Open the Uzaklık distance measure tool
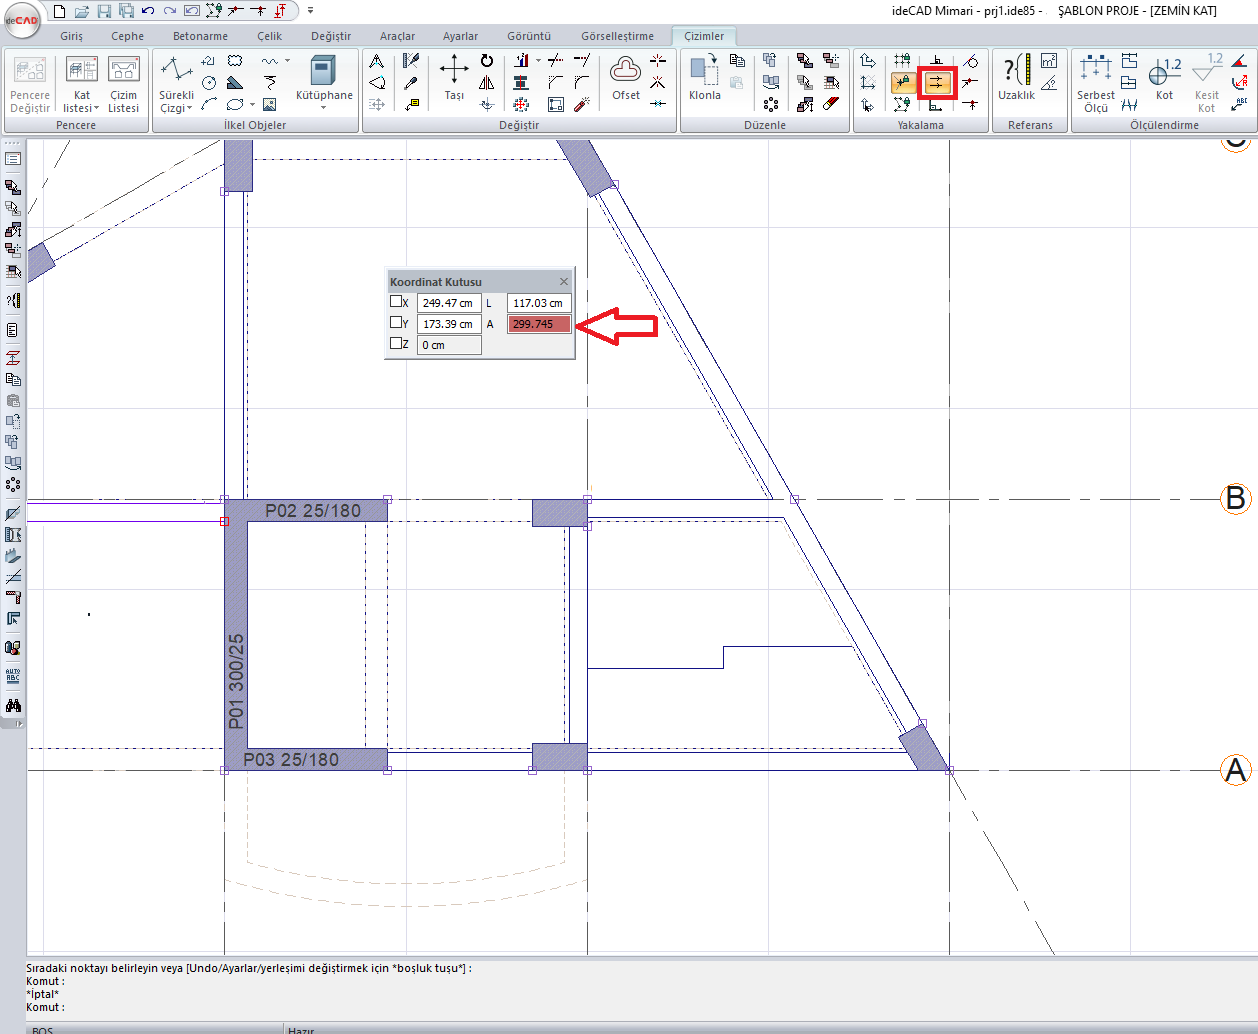Image resolution: width=1258 pixels, height=1034 pixels. [x=1016, y=78]
